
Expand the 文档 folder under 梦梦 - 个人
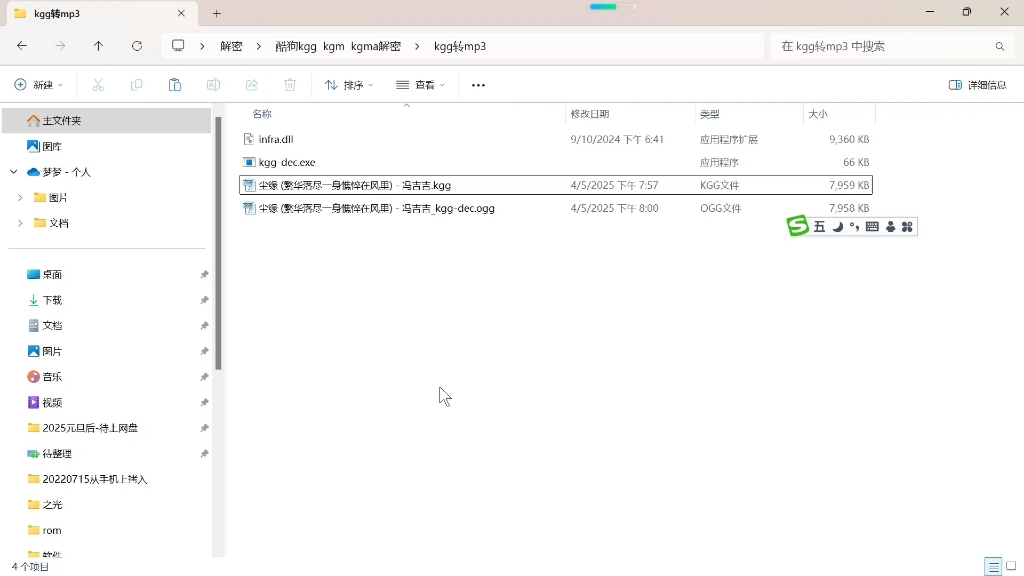[20, 223]
